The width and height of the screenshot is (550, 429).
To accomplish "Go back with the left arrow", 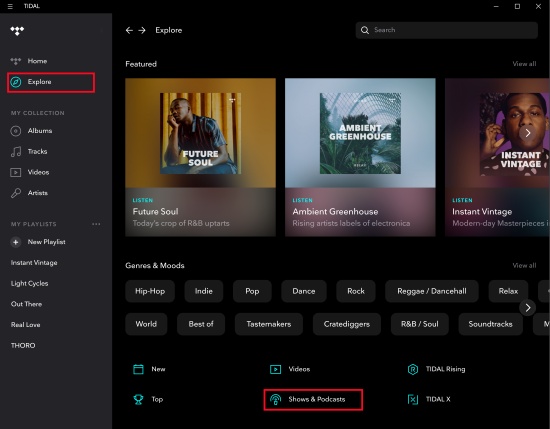I will (x=129, y=30).
